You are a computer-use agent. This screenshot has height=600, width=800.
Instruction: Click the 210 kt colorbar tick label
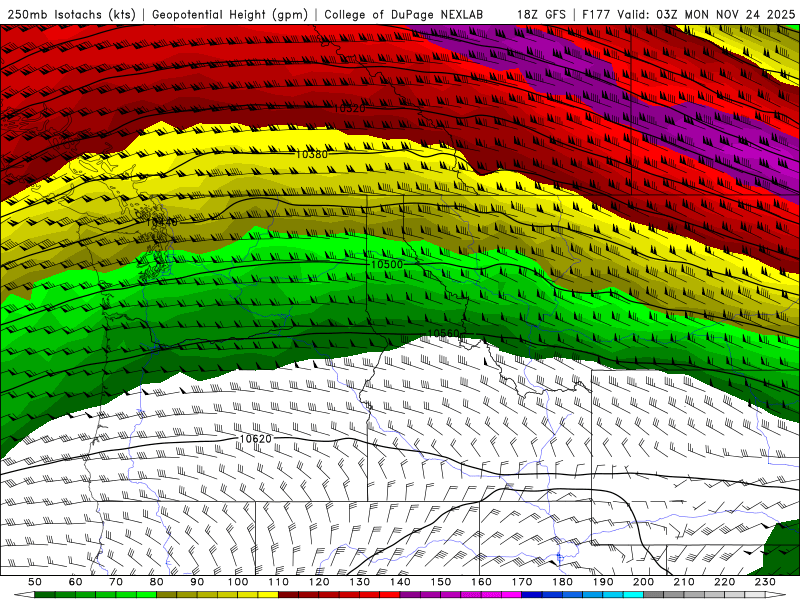[x=684, y=582]
